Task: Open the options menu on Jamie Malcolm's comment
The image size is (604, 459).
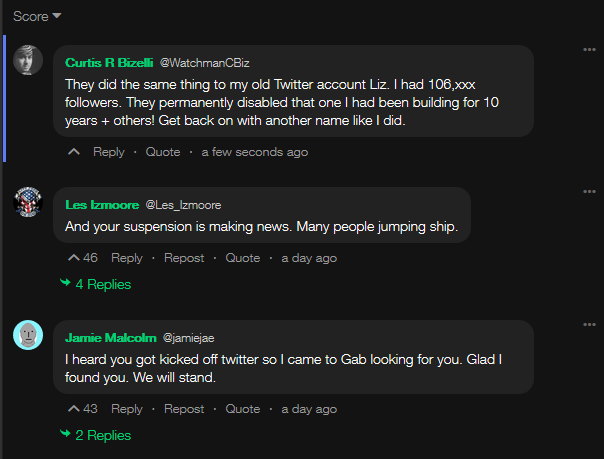Action: [589, 325]
